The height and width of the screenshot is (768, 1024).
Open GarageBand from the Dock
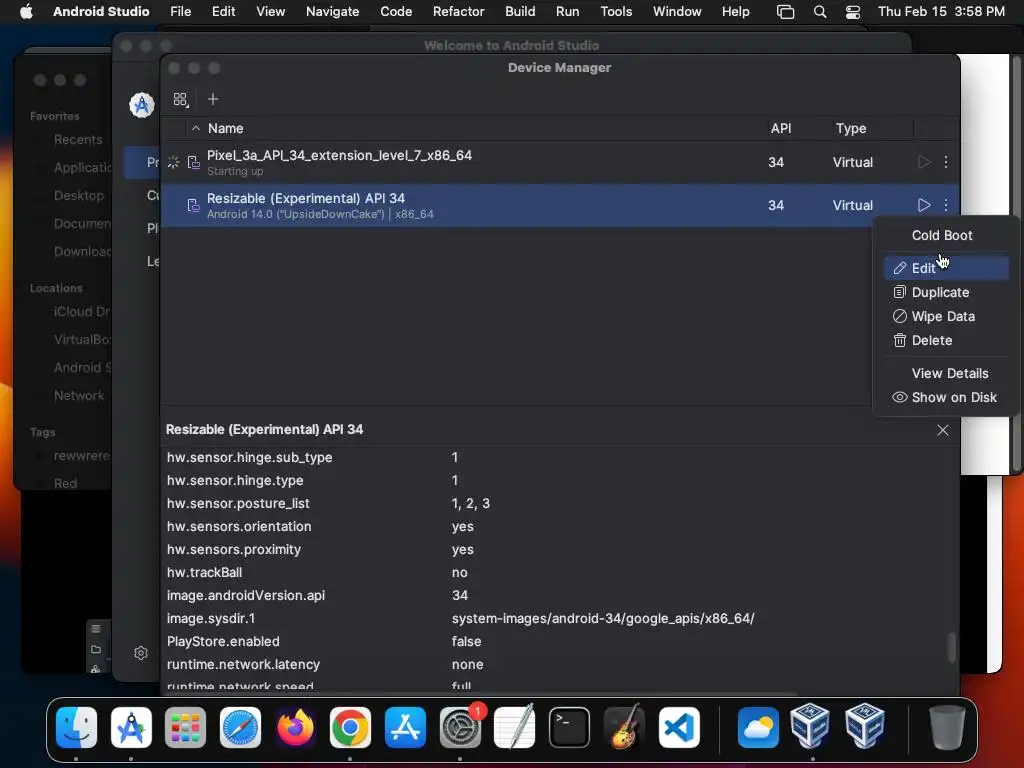tap(624, 727)
